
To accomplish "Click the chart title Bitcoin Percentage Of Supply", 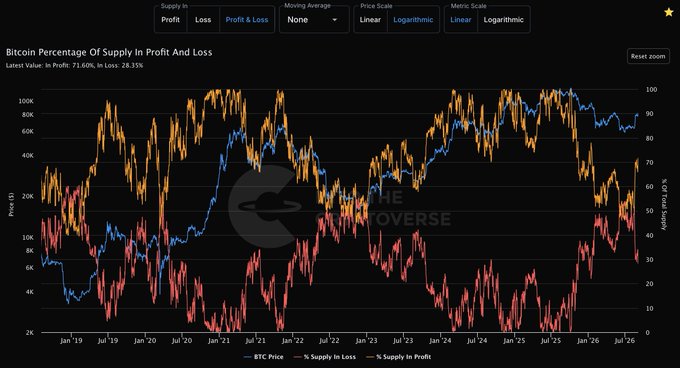I will pos(109,52).
